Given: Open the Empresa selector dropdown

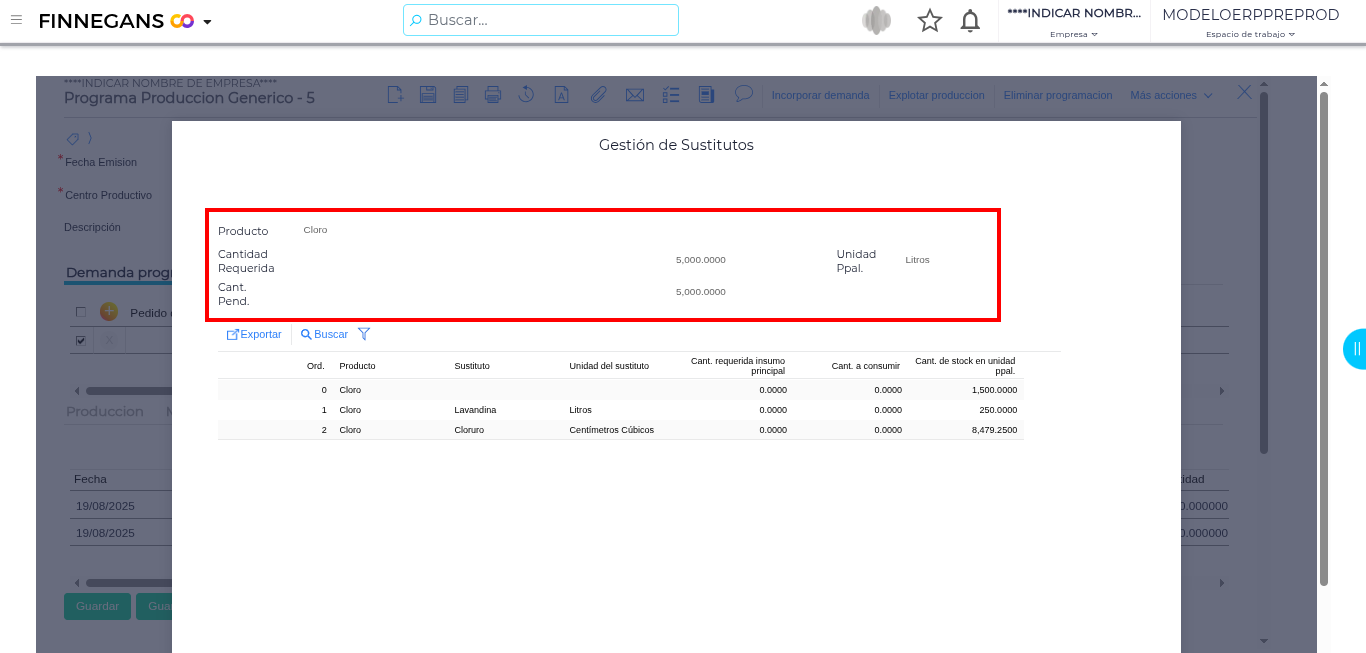Looking at the screenshot, I should 1074,34.
